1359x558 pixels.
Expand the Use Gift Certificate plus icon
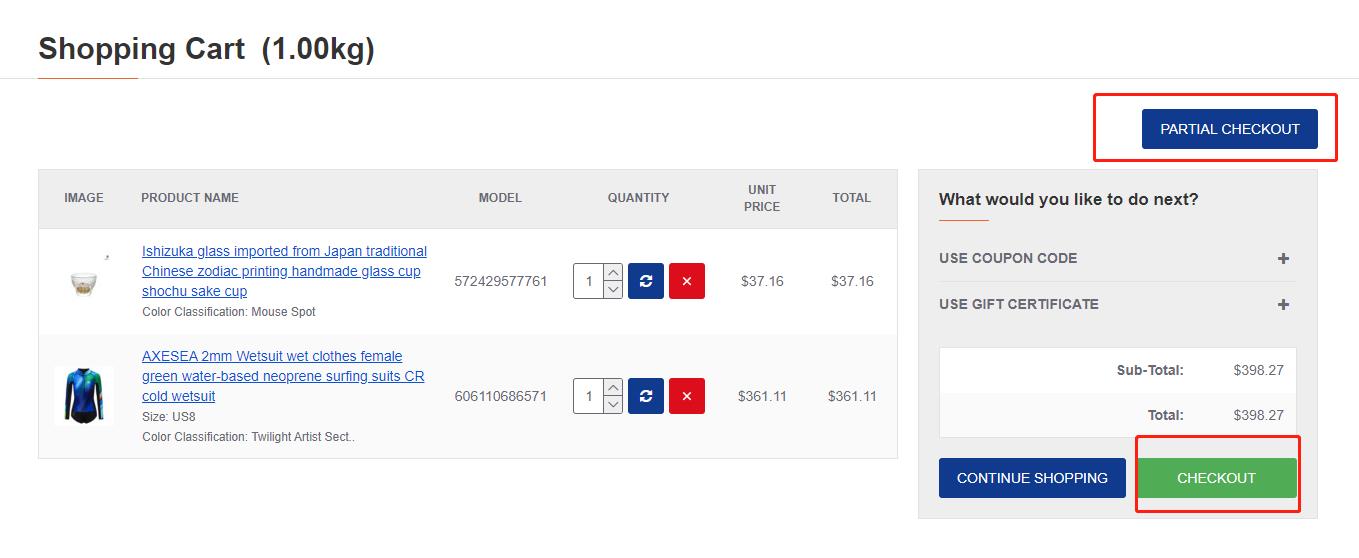1283,305
